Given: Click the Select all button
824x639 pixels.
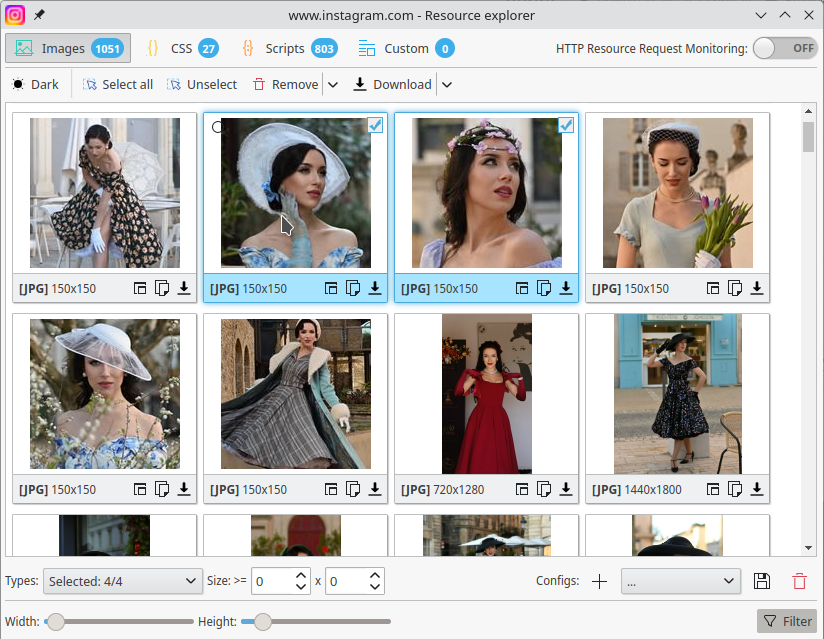Looking at the screenshot, I should (x=118, y=85).
